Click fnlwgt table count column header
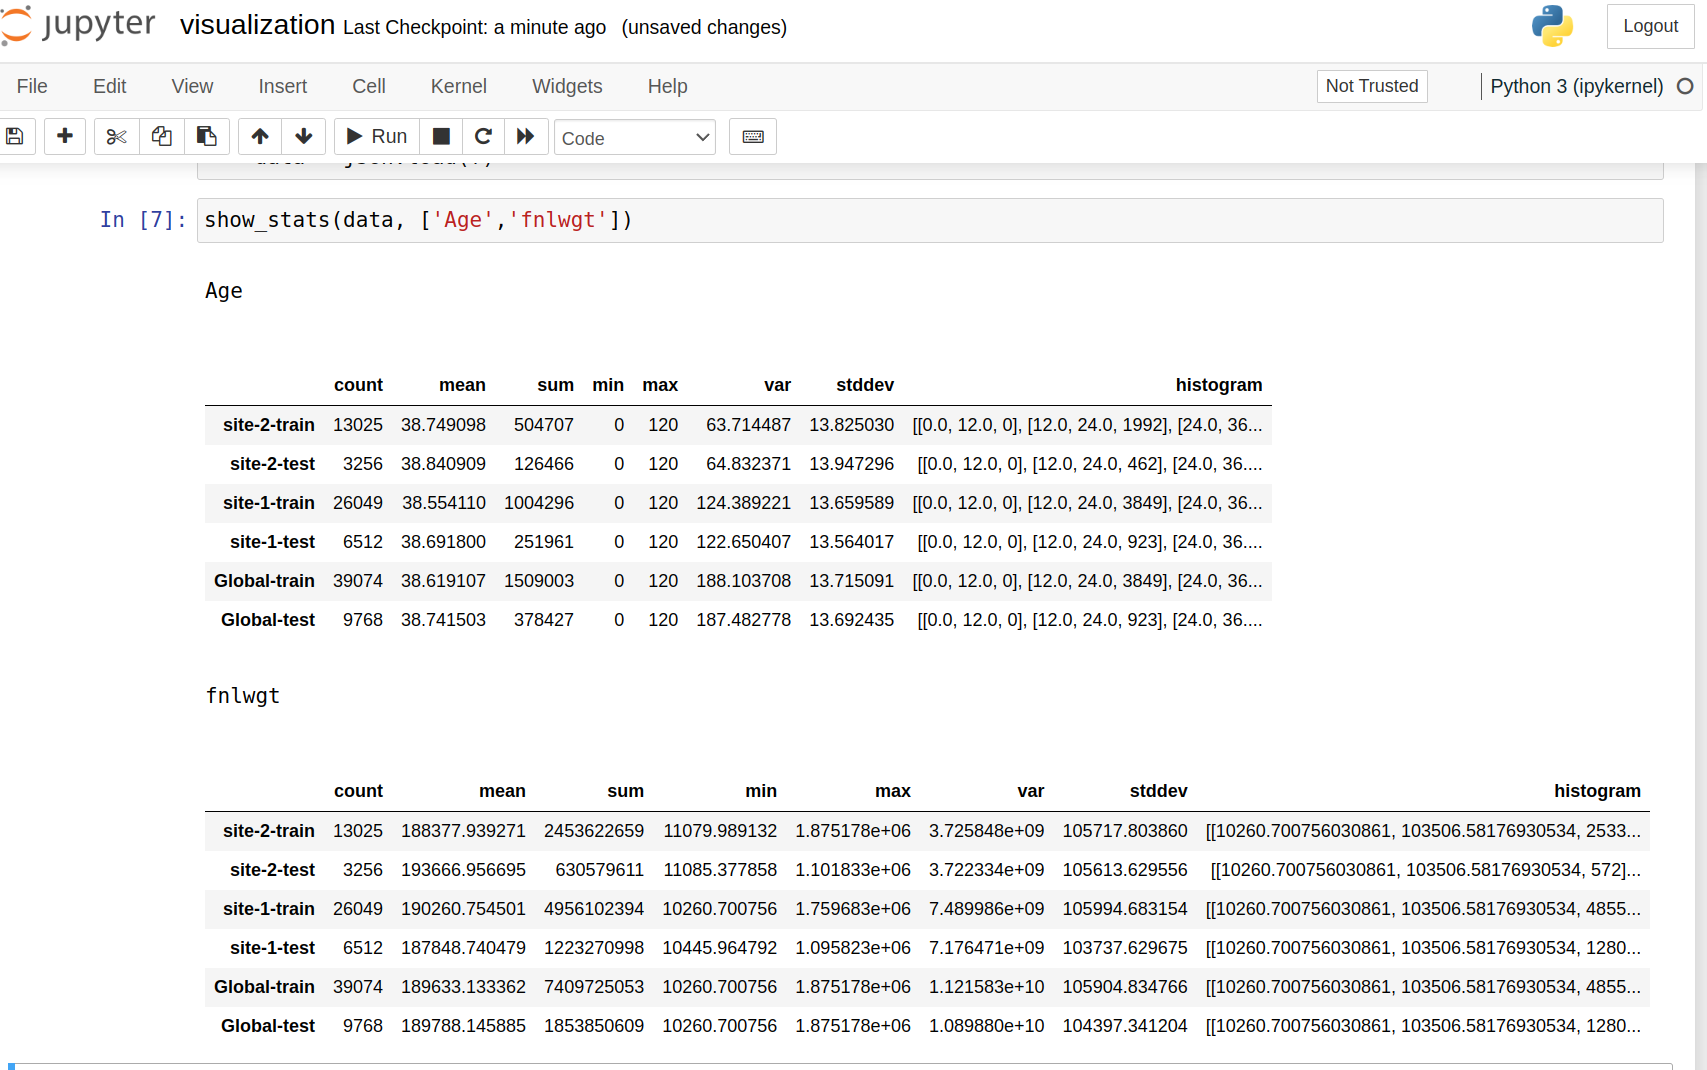The width and height of the screenshot is (1707, 1070). (358, 791)
